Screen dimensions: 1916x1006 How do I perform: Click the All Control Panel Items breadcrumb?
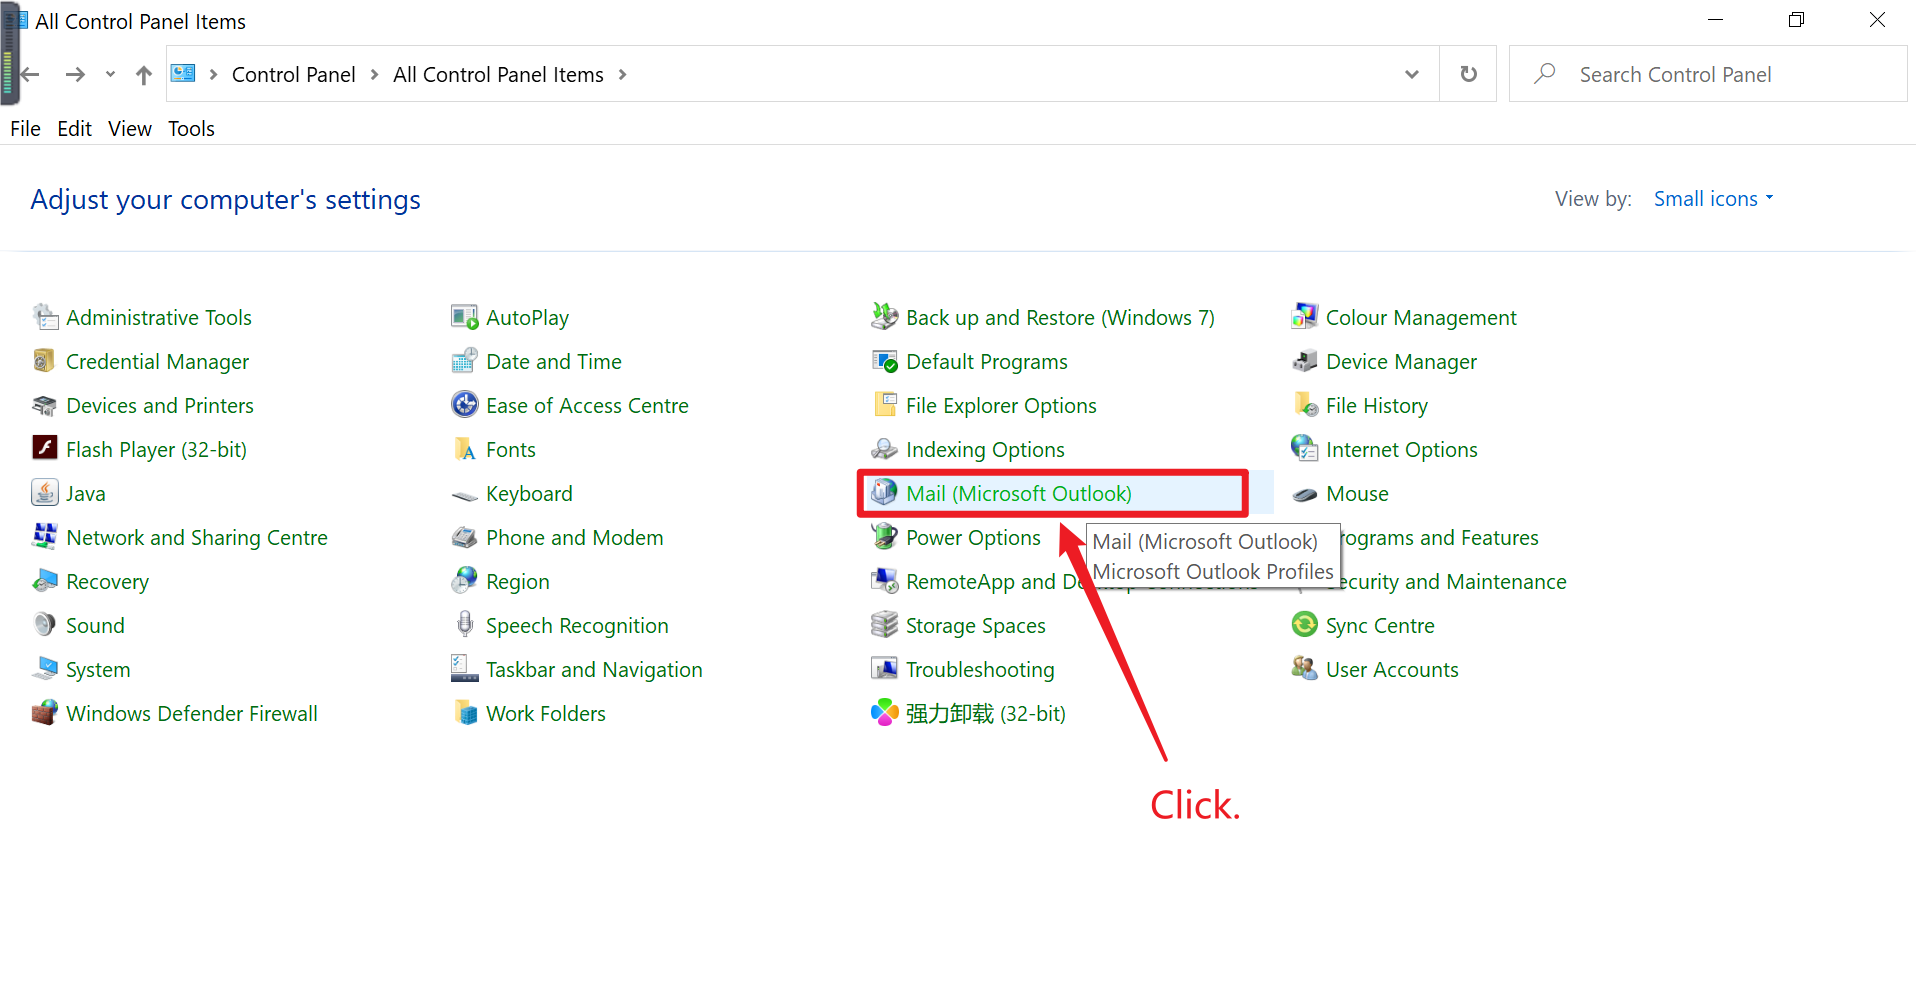[498, 74]
